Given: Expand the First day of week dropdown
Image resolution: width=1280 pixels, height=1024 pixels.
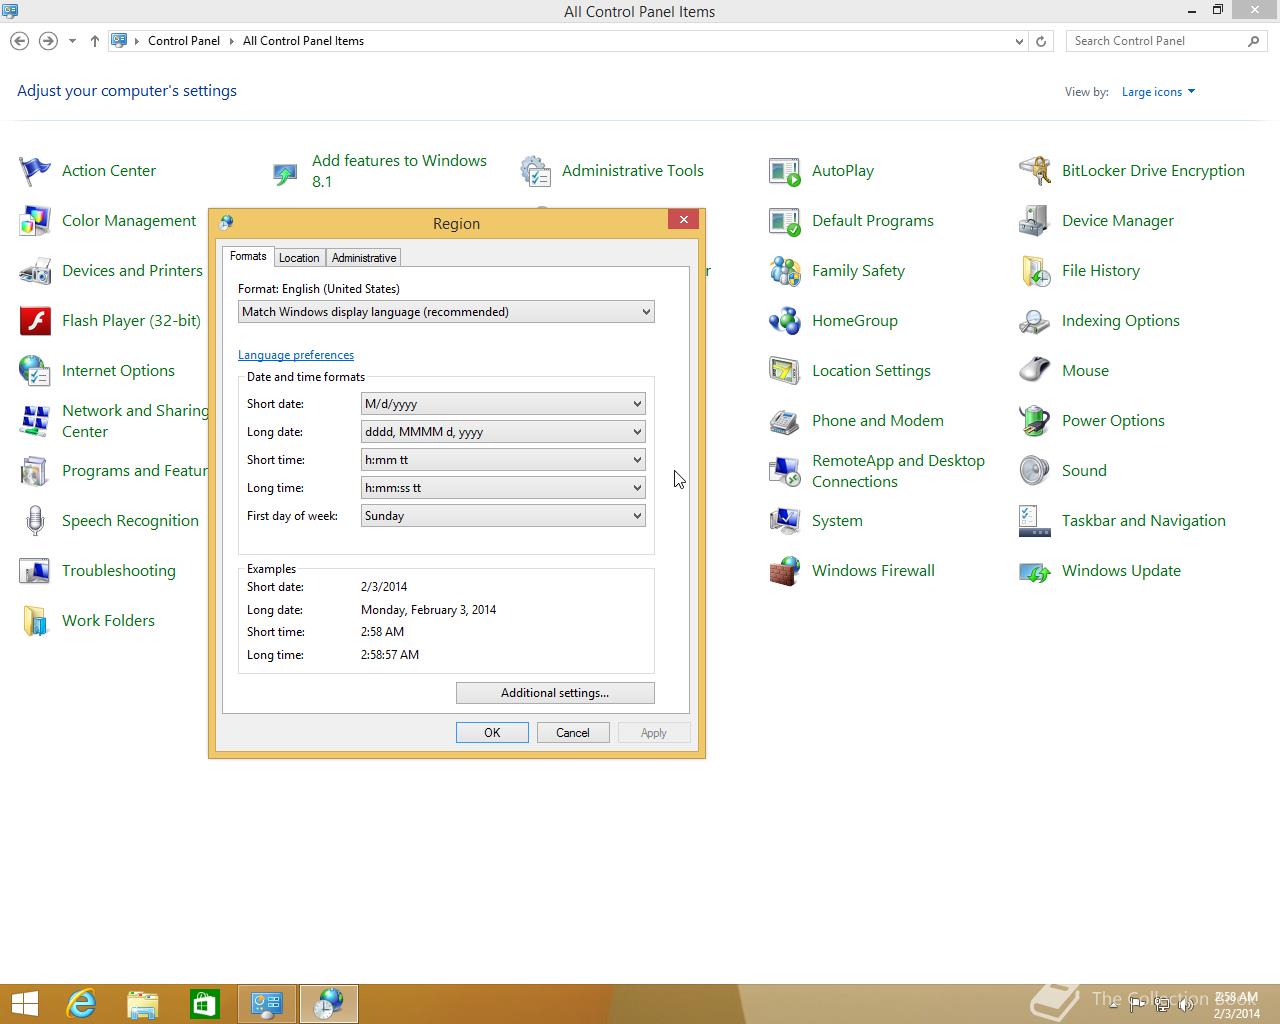Looking at the screenshot, I should [503, 516].
